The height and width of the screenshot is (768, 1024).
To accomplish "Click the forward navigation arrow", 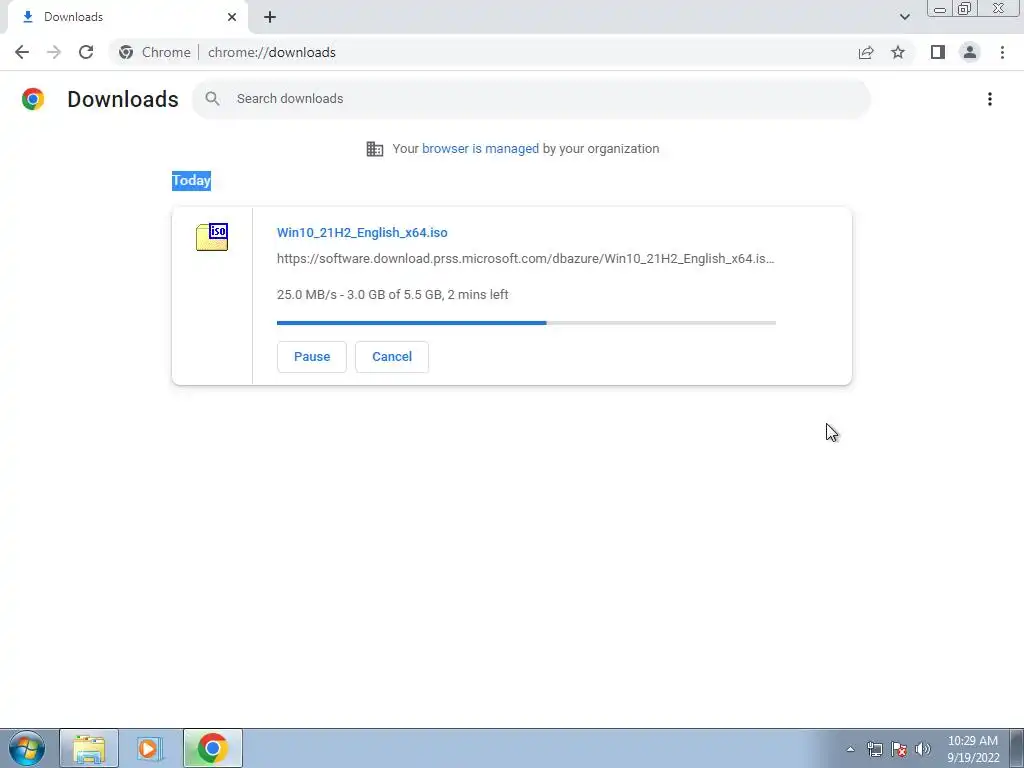I will [54, 52].
